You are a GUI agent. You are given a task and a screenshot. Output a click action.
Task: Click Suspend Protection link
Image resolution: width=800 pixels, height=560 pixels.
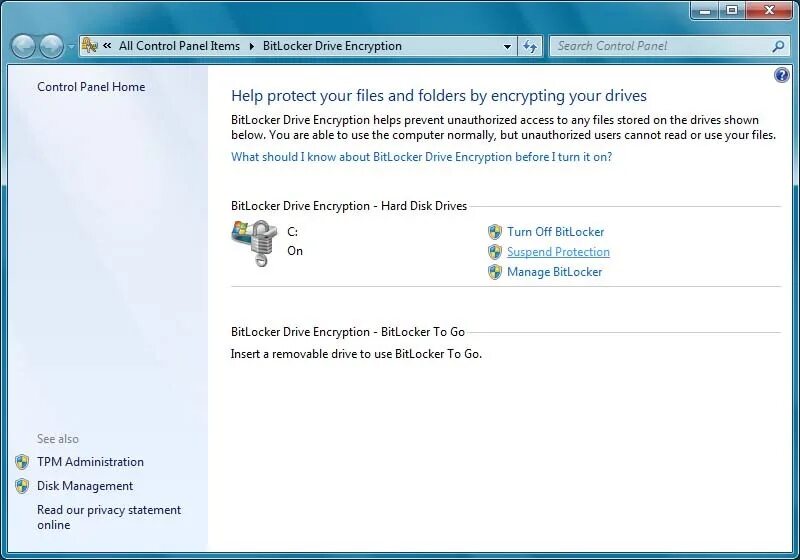coord(558,252)
